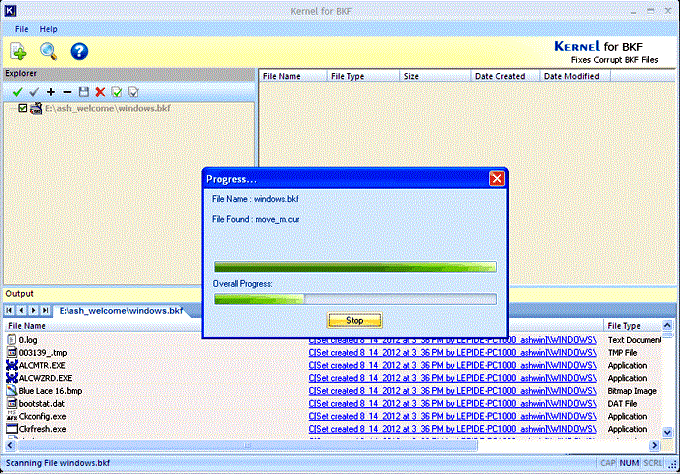Toggle checkbox for E:\ash_welcome\windows.bkf node

pyautogui.click(x=23, y=108)
